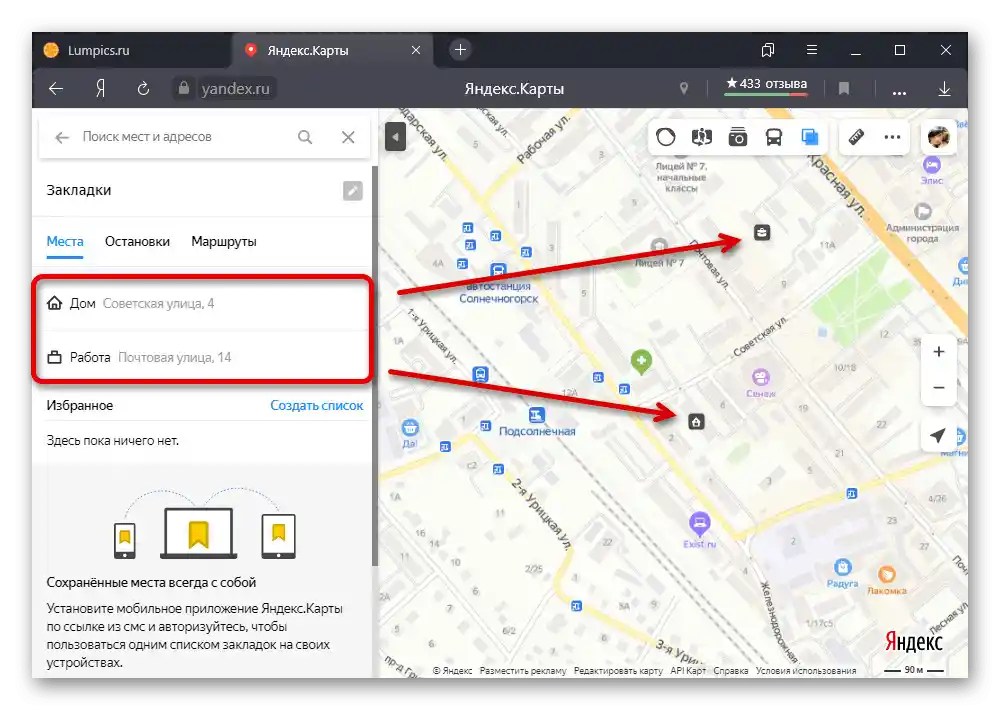Viewport: 1000px width, 710px height.
Task: Go back to the previous browser page
Action: pos(56,89)
